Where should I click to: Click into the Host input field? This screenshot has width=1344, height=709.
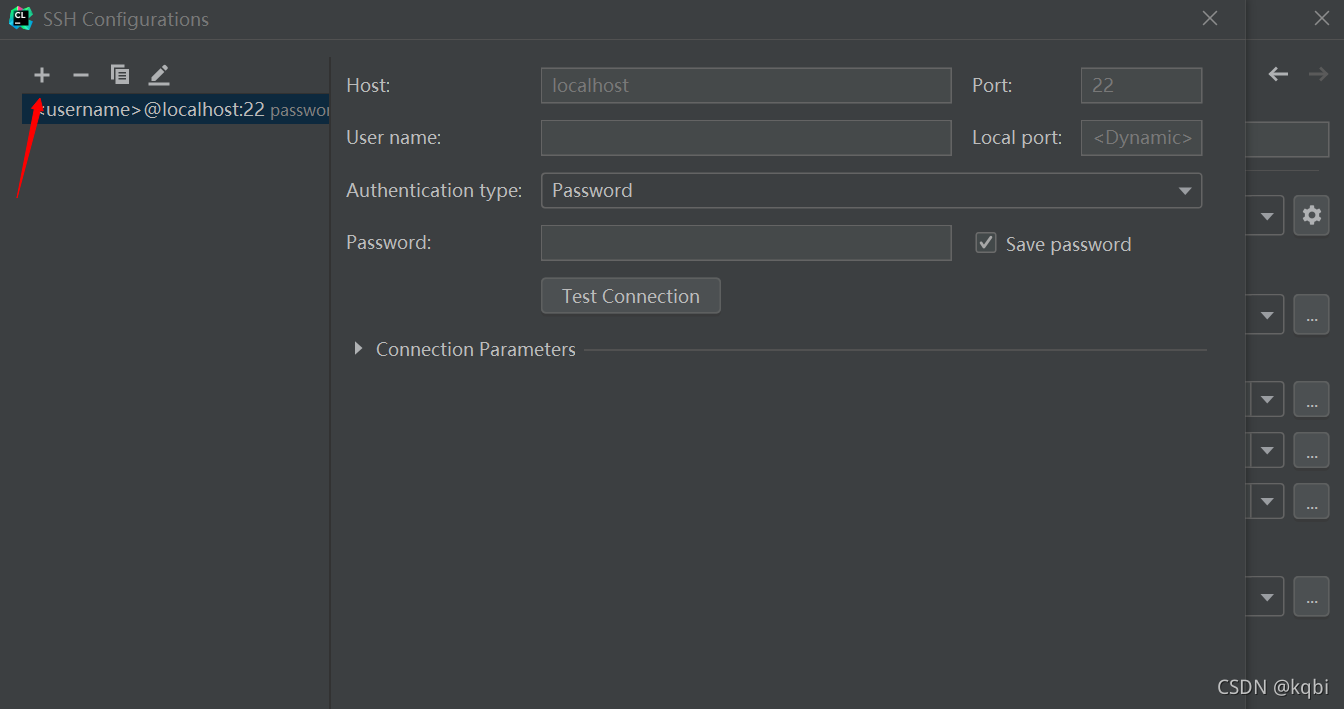[745, 86]
